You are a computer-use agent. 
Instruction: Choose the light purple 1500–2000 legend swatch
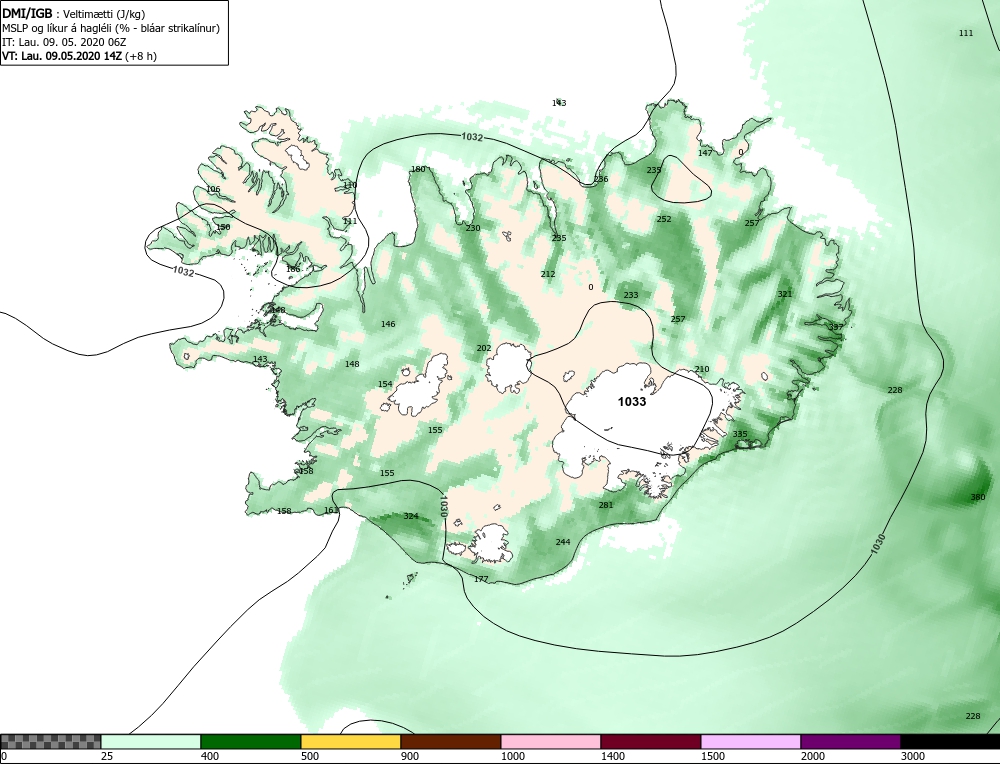[751, 741]
